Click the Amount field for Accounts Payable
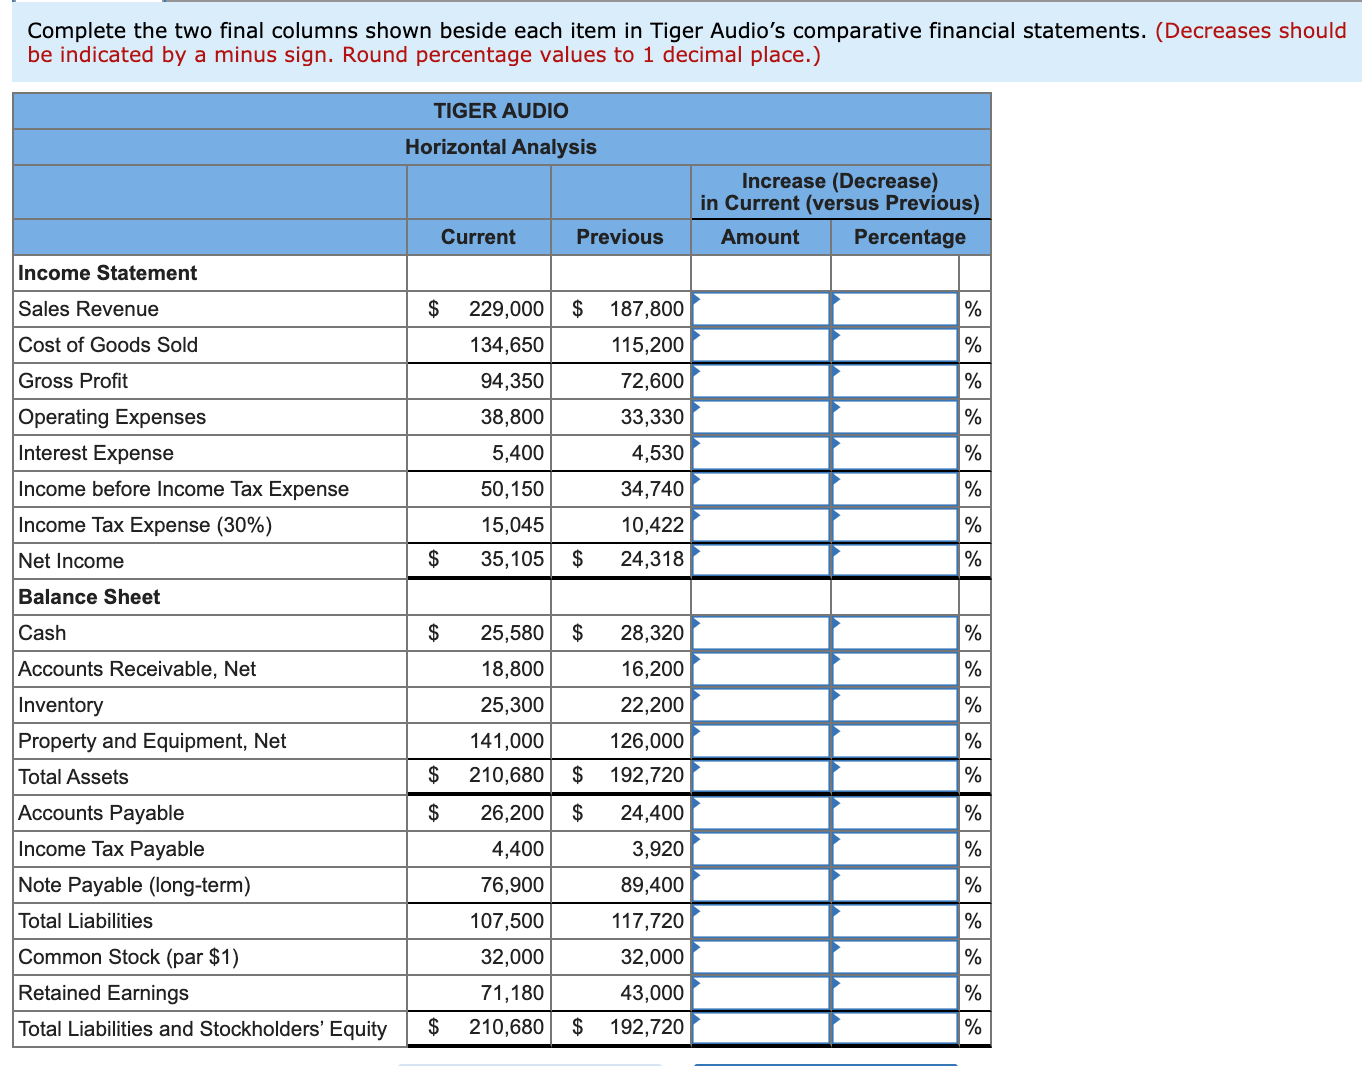The width and height of the screenshot is (1362, 1066). coord(760,812)
